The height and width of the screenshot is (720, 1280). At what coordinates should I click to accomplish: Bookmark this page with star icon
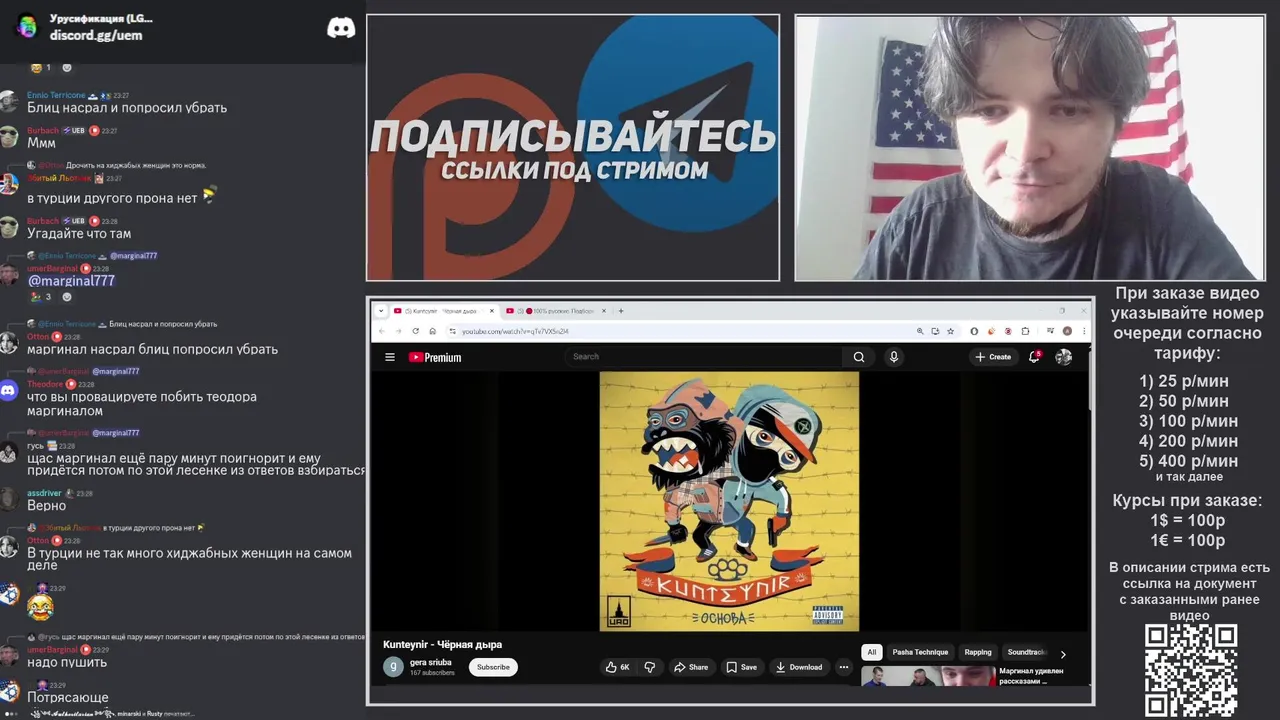click(x=950, y=331)
